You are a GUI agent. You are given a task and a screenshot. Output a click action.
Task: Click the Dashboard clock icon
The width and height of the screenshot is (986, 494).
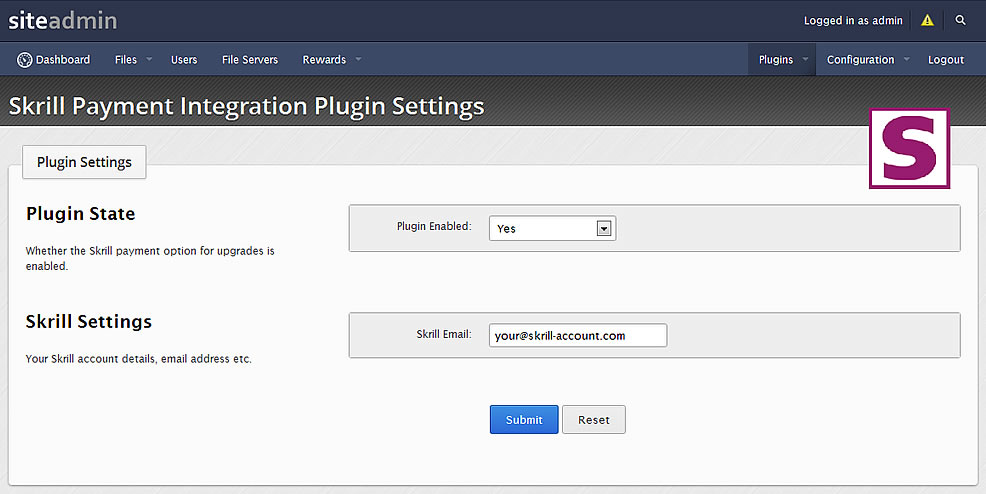[25, 60]
